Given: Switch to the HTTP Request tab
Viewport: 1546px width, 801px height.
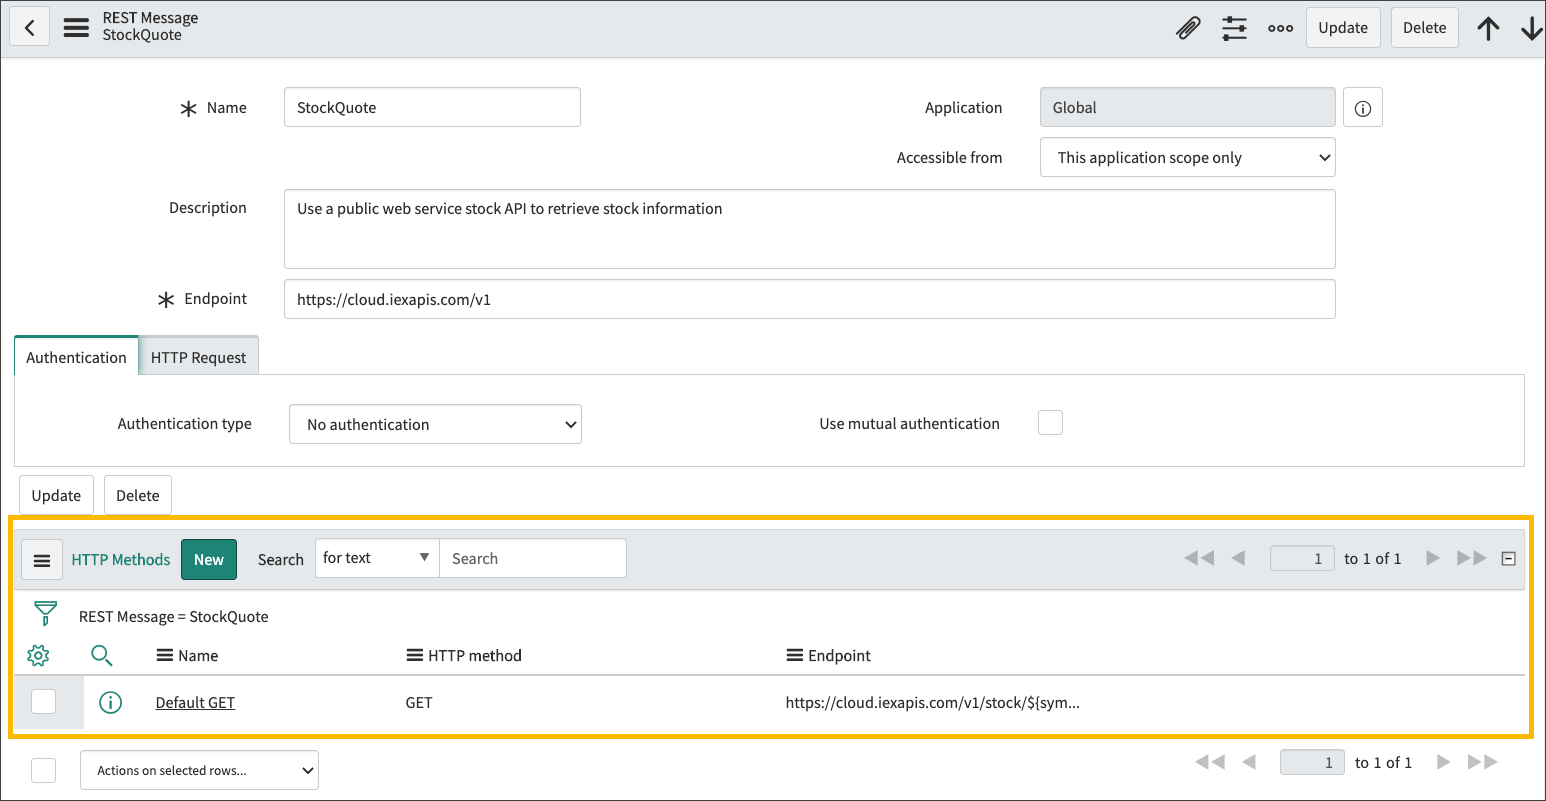Looking at the screenshot, I should coord(198,357).
